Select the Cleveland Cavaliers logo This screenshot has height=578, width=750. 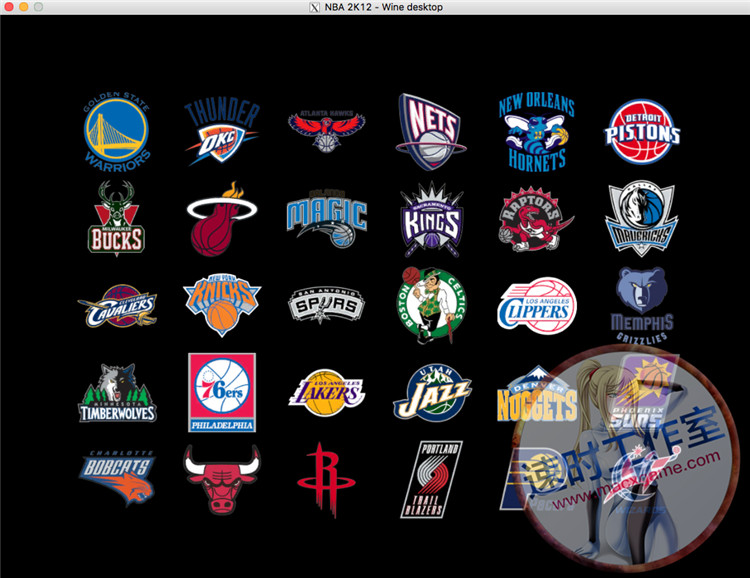[117, 306]
